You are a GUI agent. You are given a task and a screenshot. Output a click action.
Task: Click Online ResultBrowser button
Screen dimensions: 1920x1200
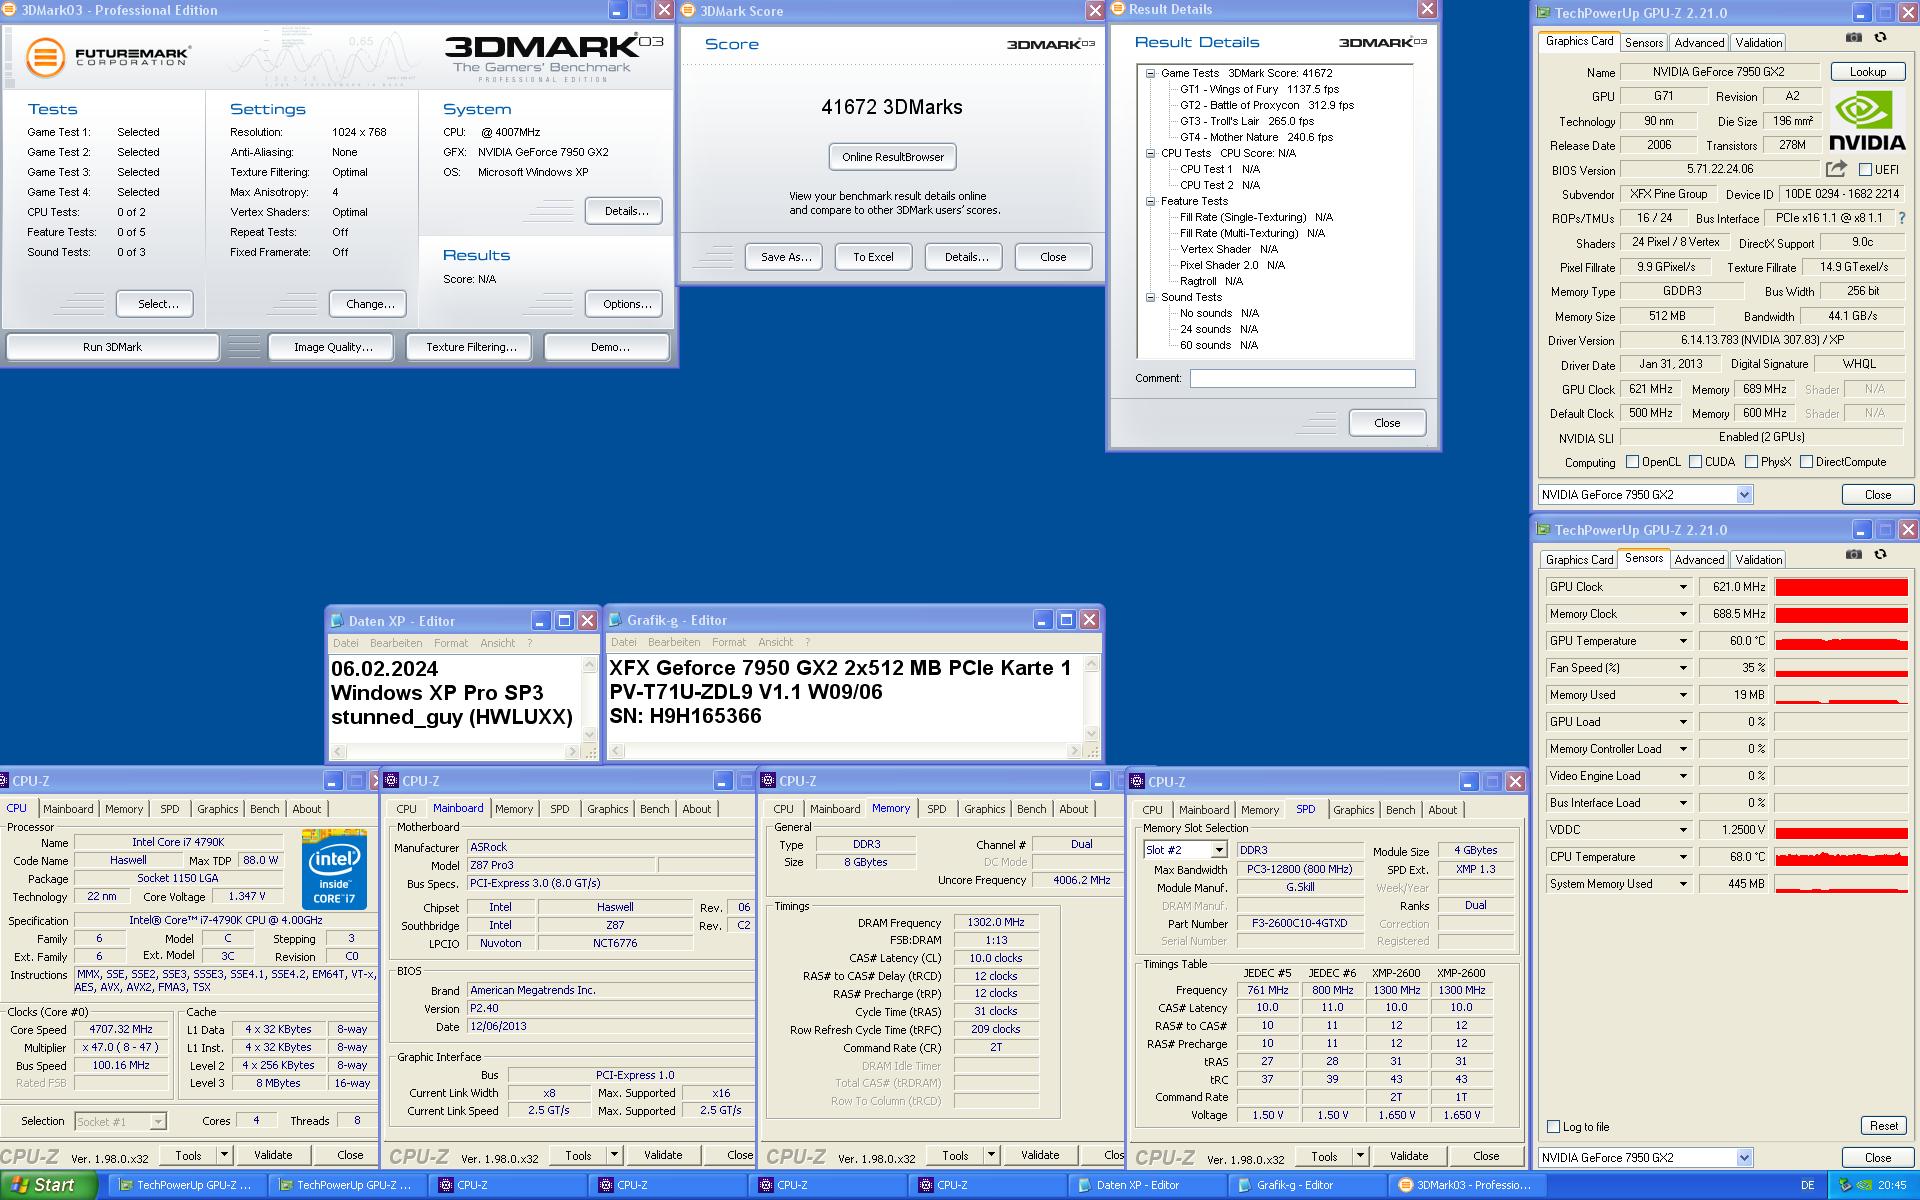click(x=892, y=157)
